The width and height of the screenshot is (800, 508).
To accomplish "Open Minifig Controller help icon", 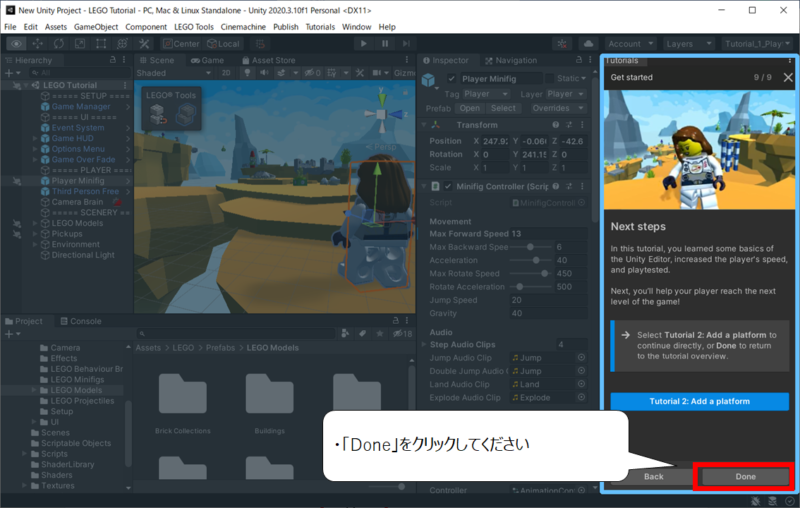I will tap(556, 187).
